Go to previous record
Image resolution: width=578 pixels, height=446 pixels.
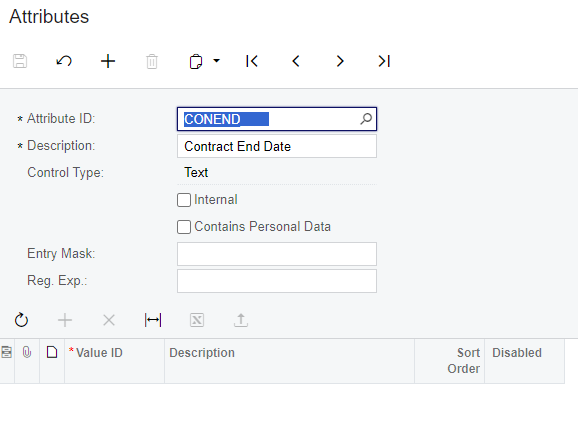[296, 61]
